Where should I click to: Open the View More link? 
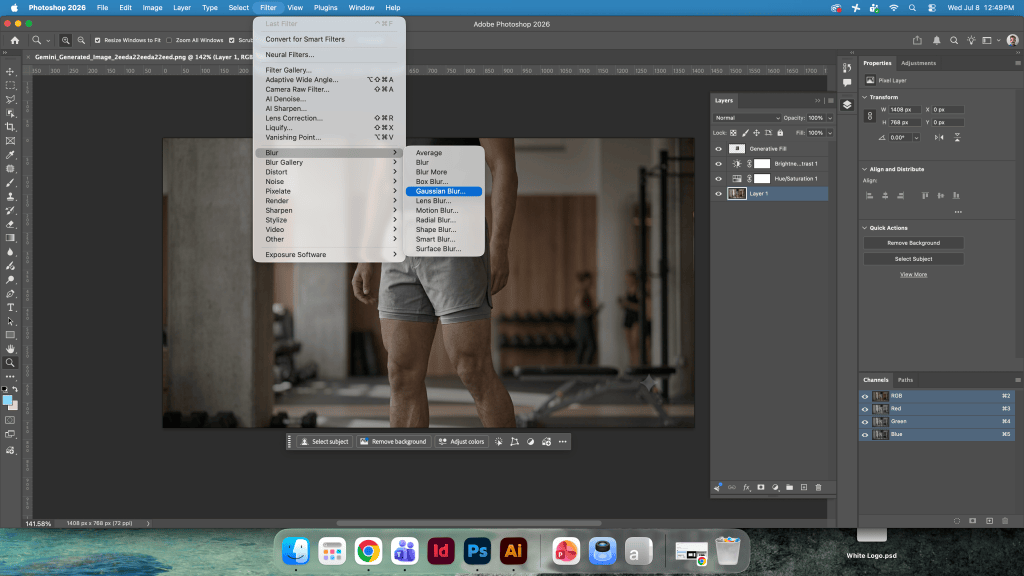[913, 275]
